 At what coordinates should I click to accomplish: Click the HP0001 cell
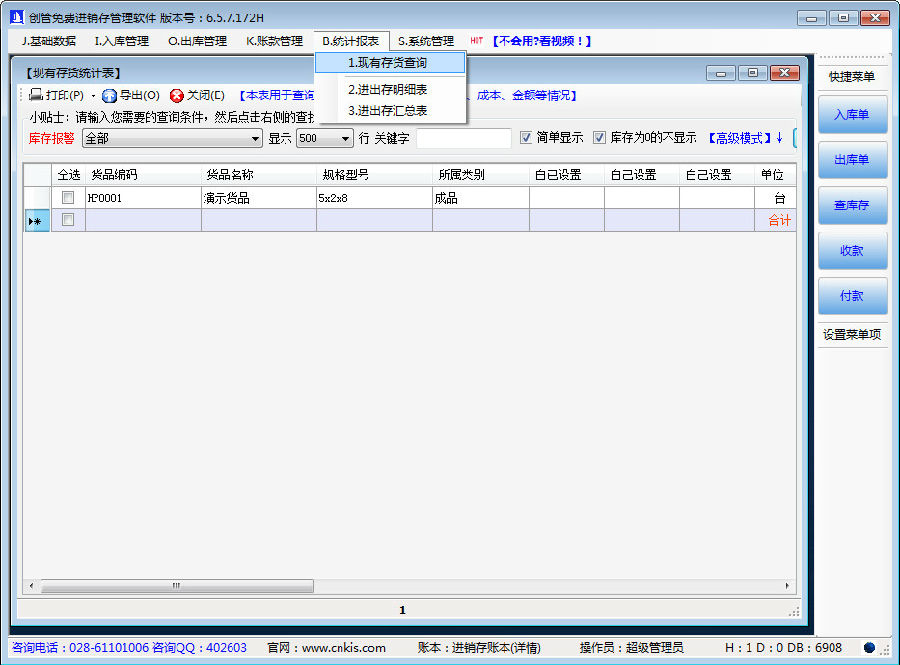point(143,198)
